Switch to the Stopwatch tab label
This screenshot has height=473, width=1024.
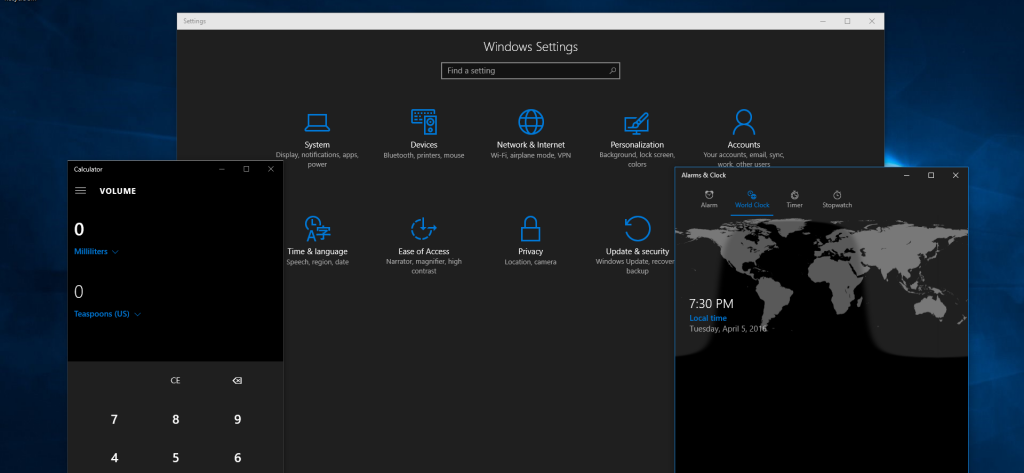click(x=837, y=205)
